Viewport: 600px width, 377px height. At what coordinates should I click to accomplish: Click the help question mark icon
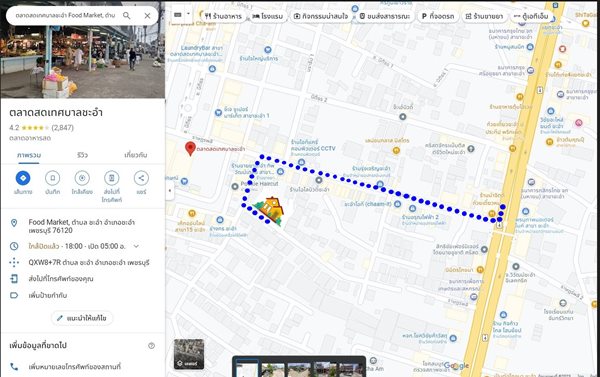[152, 346]
